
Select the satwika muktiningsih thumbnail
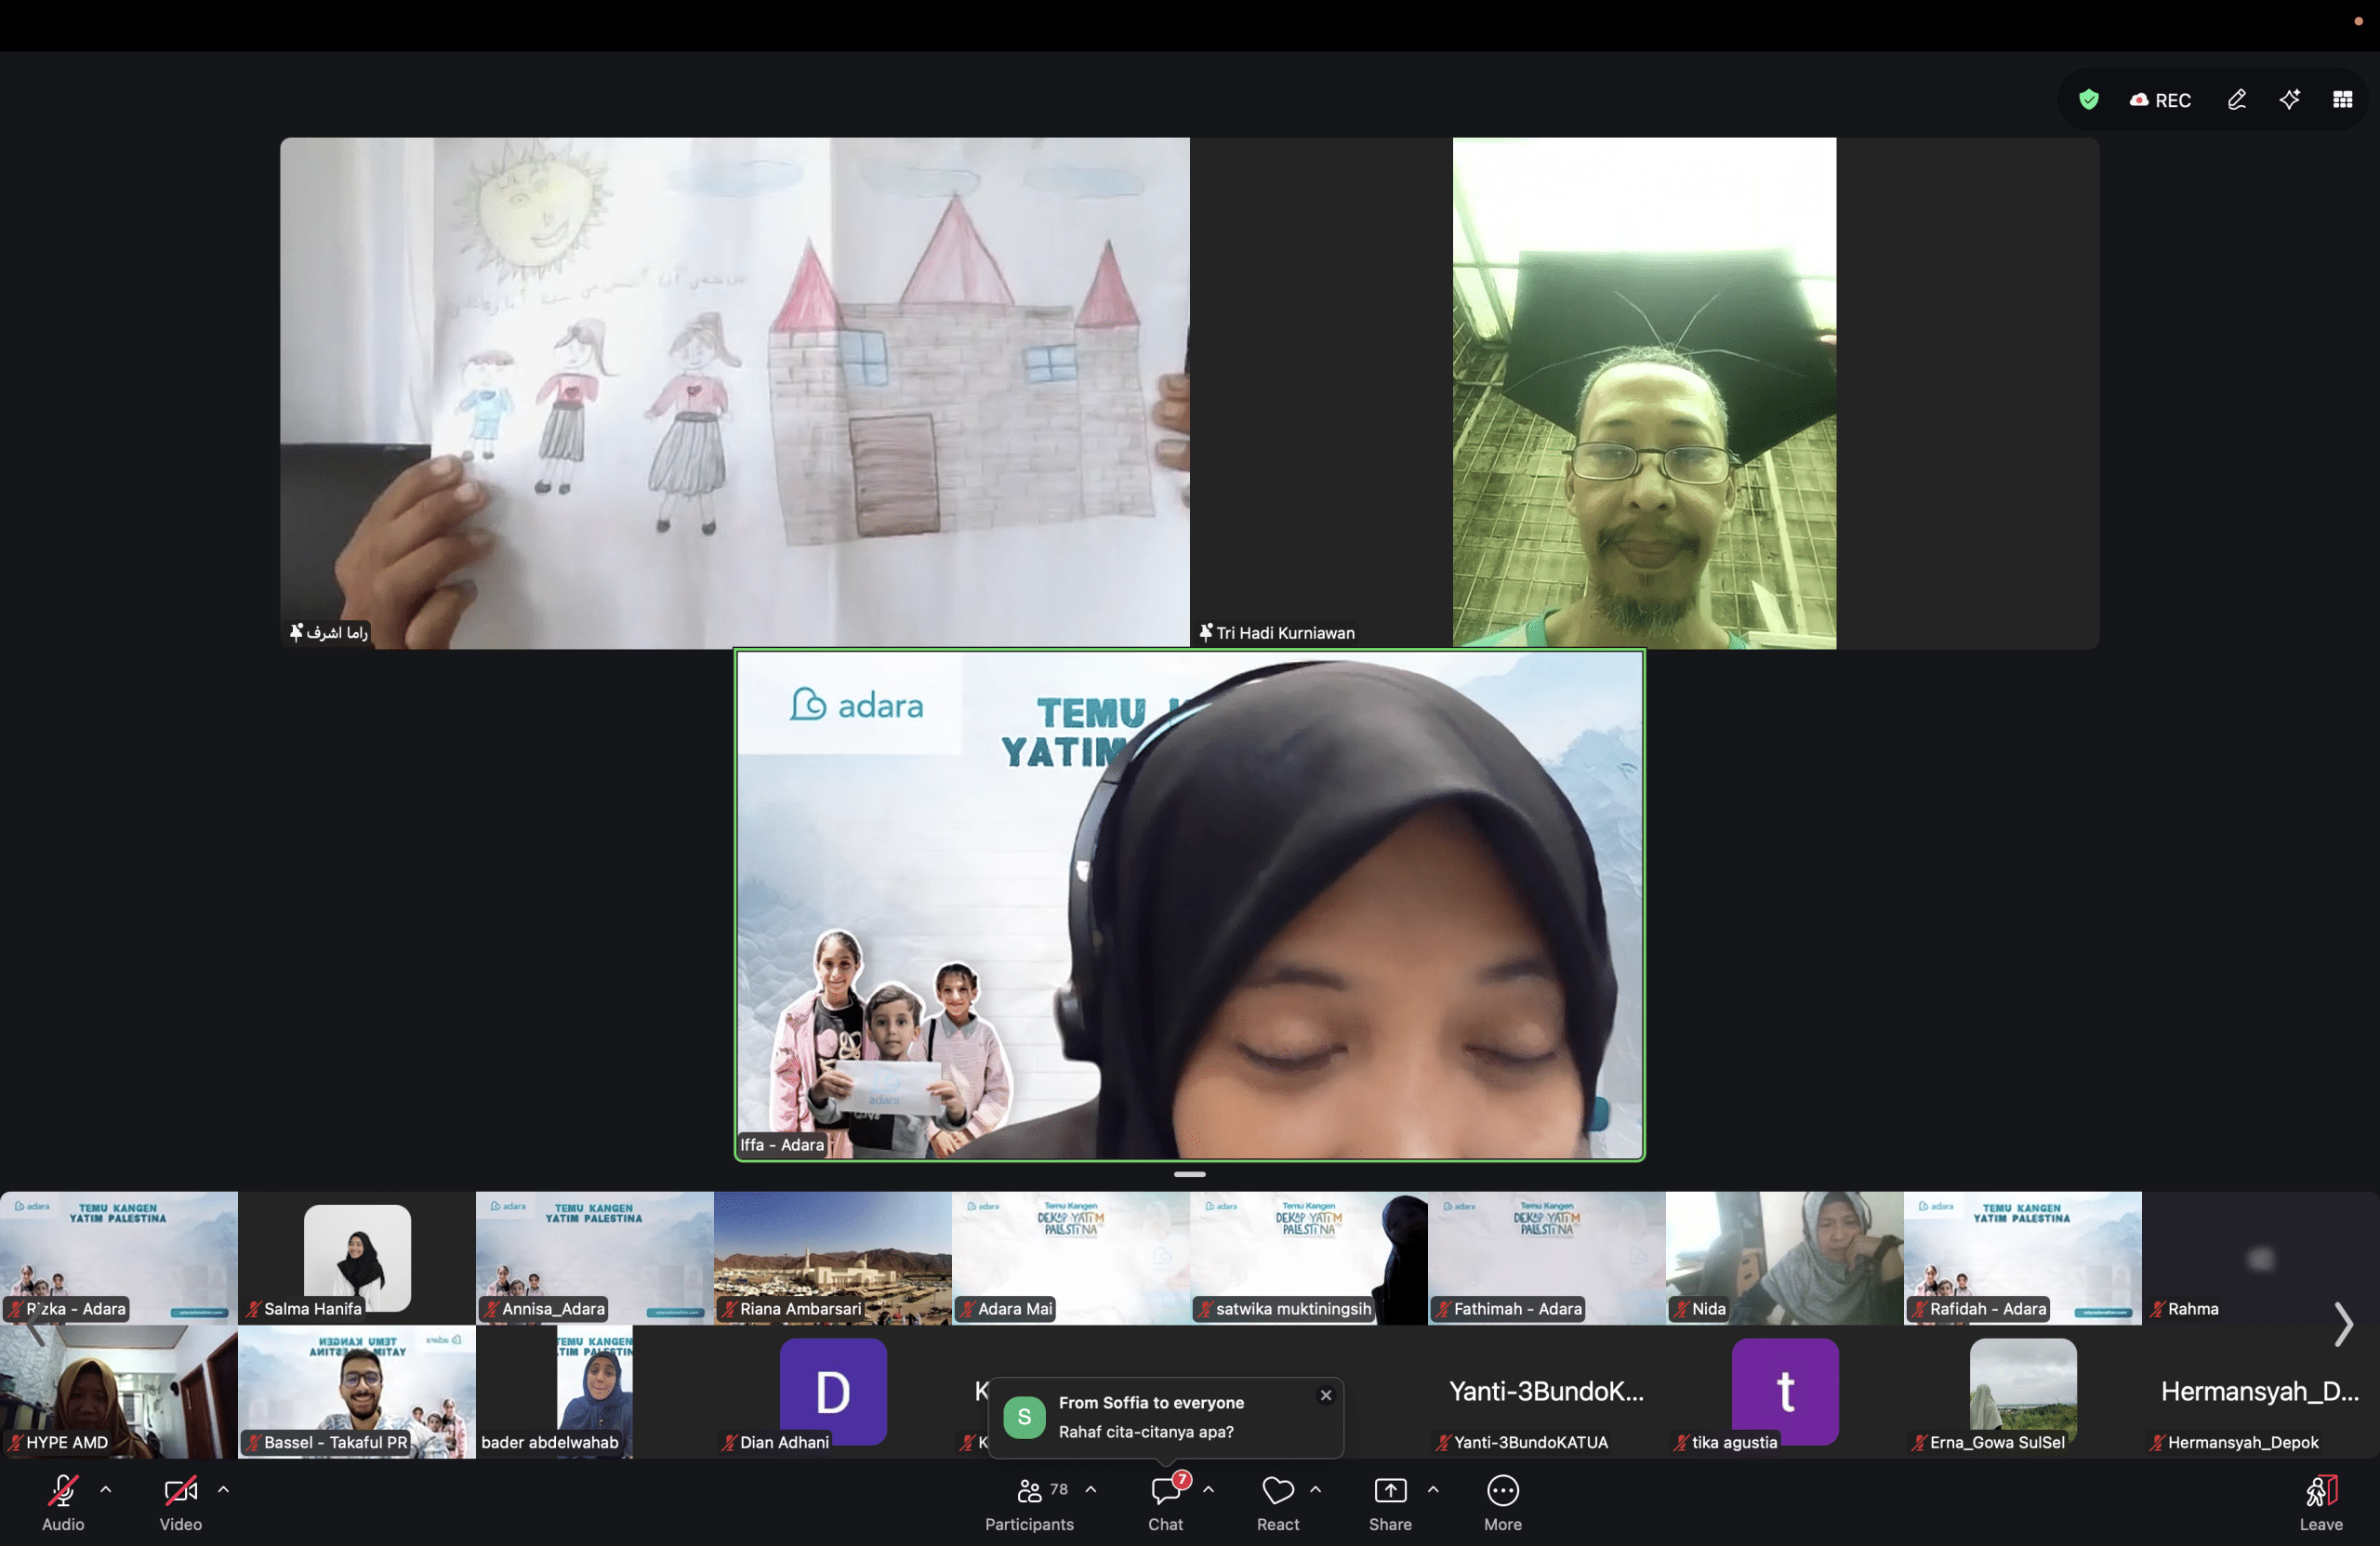[x=1309, y=1258]
